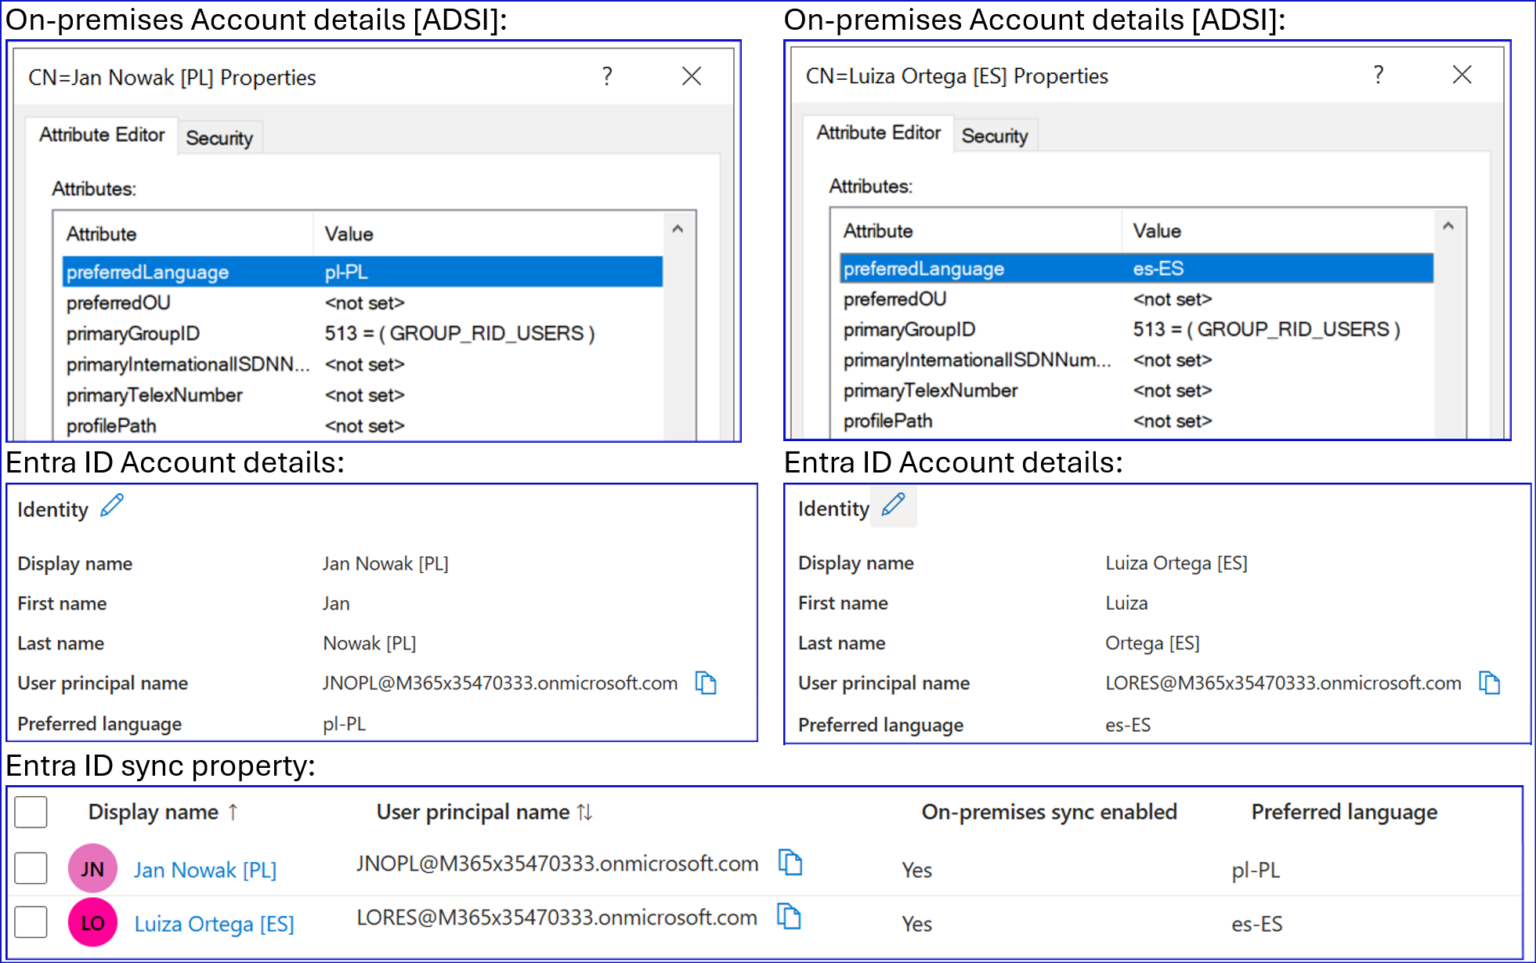Viewport: 1536px width, 963px height.
Task: Click the JN avatar icon
Action: pos(92,868)
